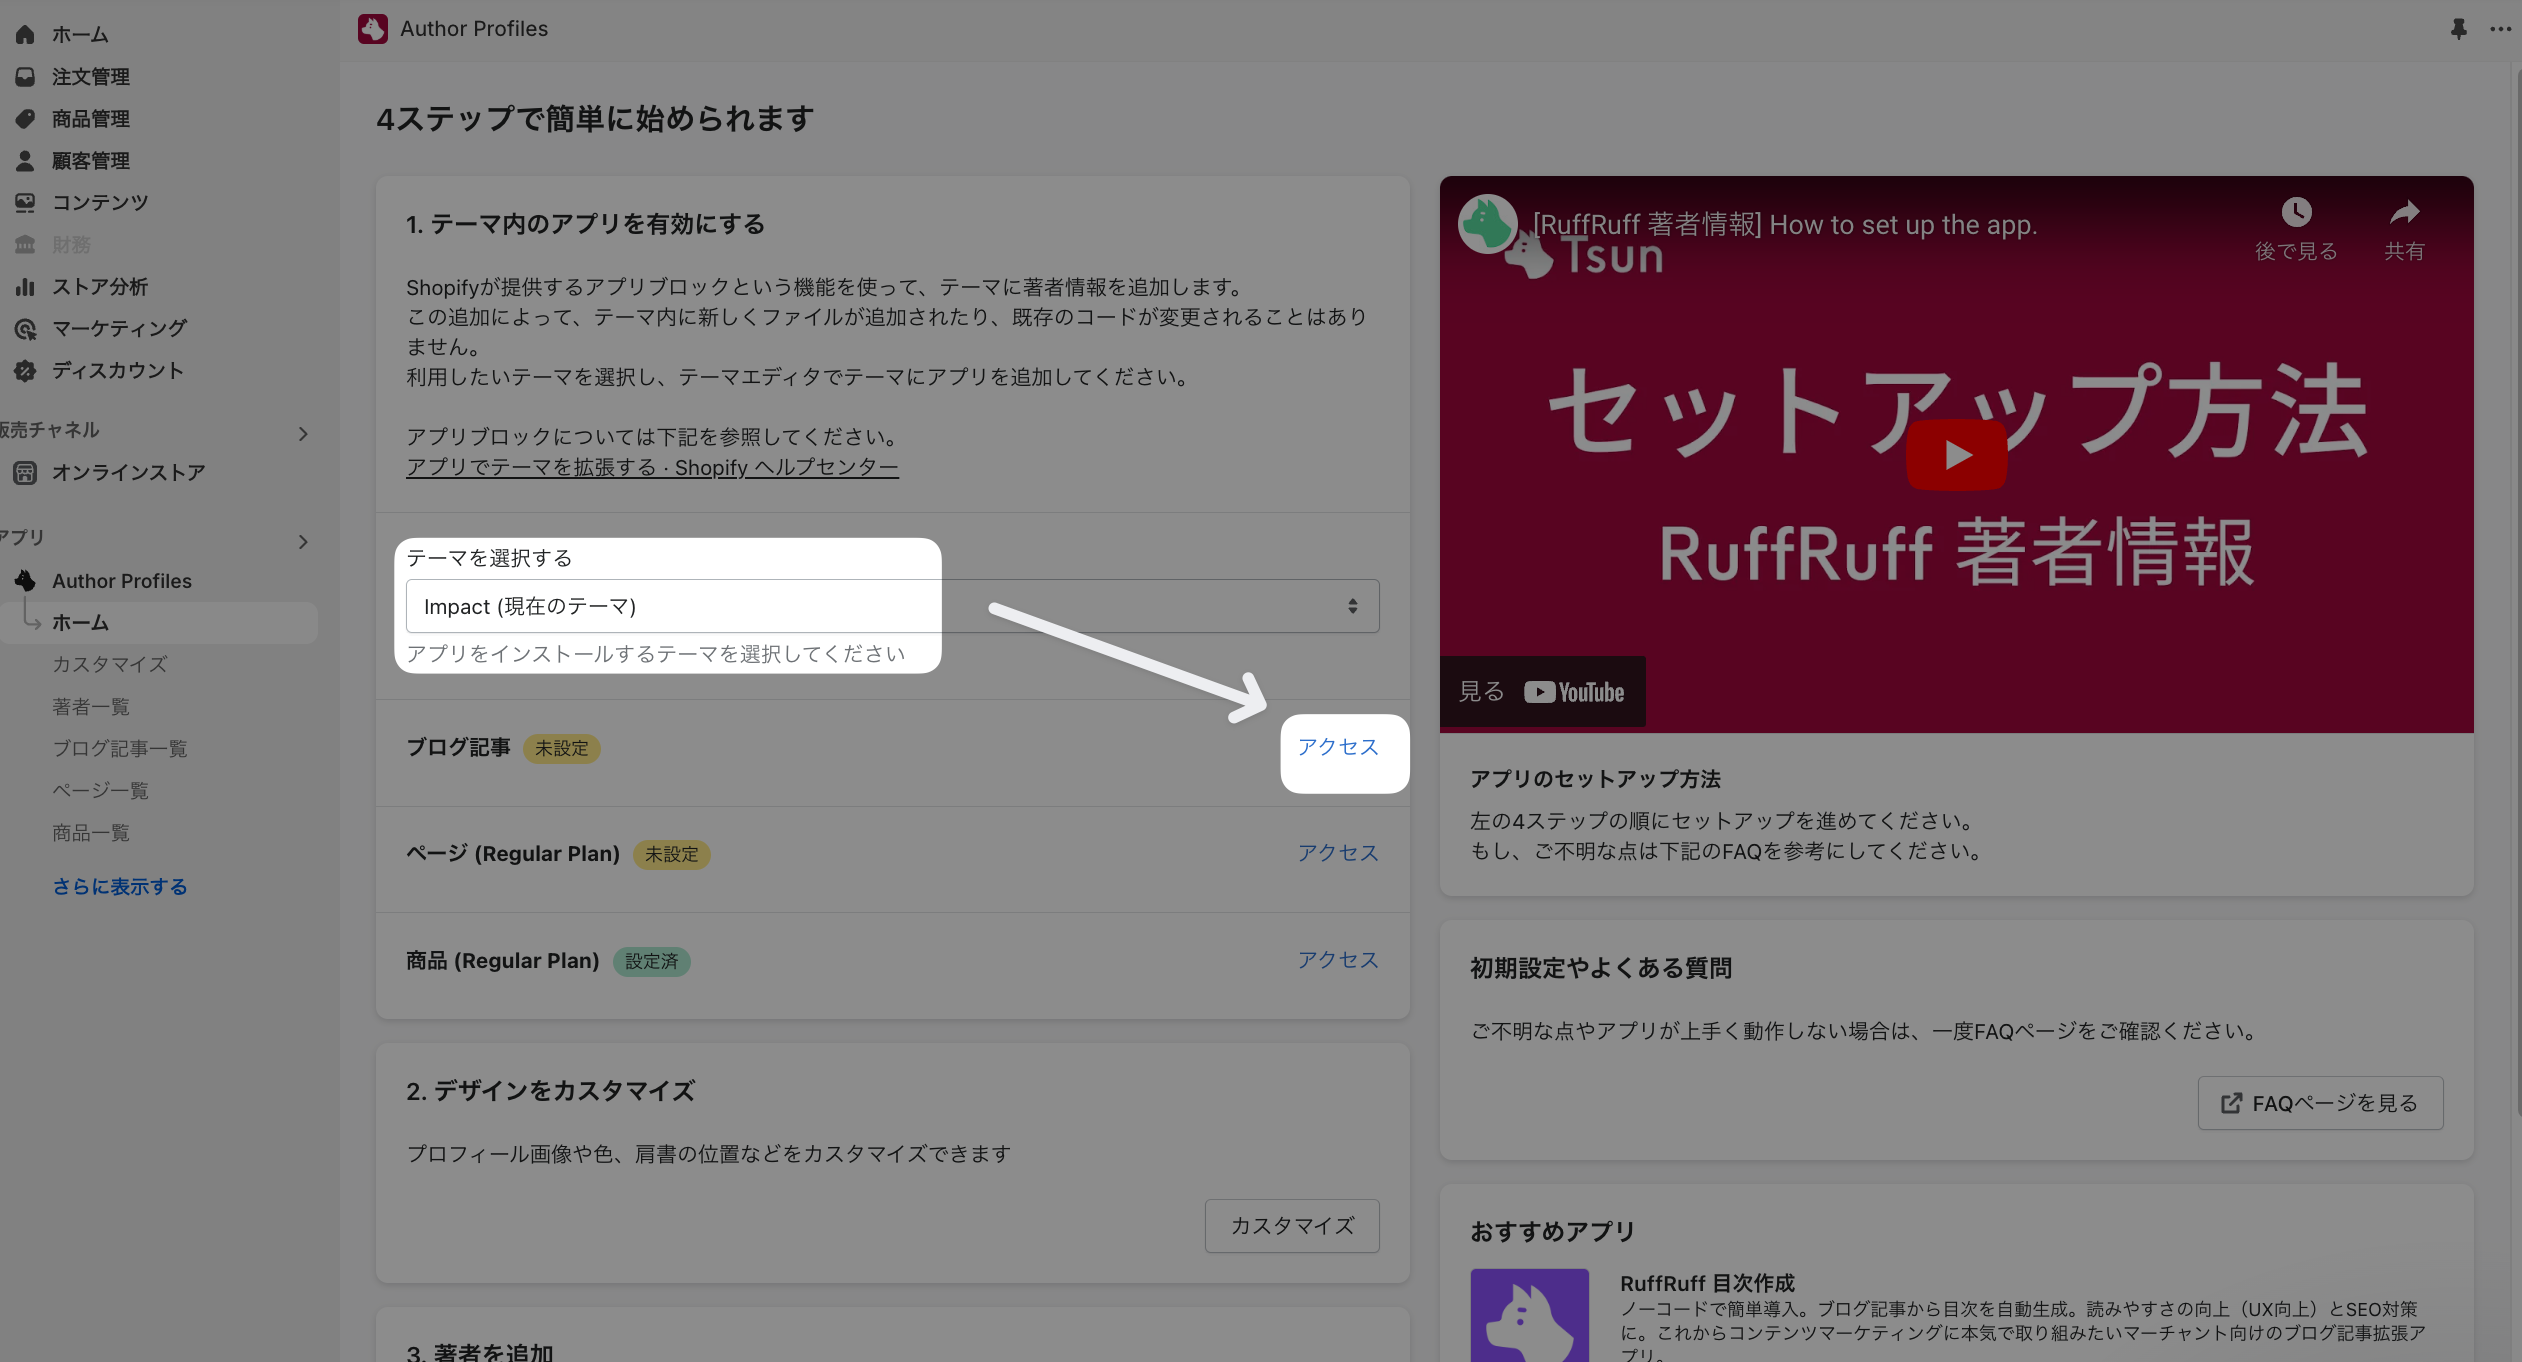Image resolution: width=2522 pixels, height=1362 pixels.
Task: Click the RuffRuff channel avatar on the video
Action: 1488,224
